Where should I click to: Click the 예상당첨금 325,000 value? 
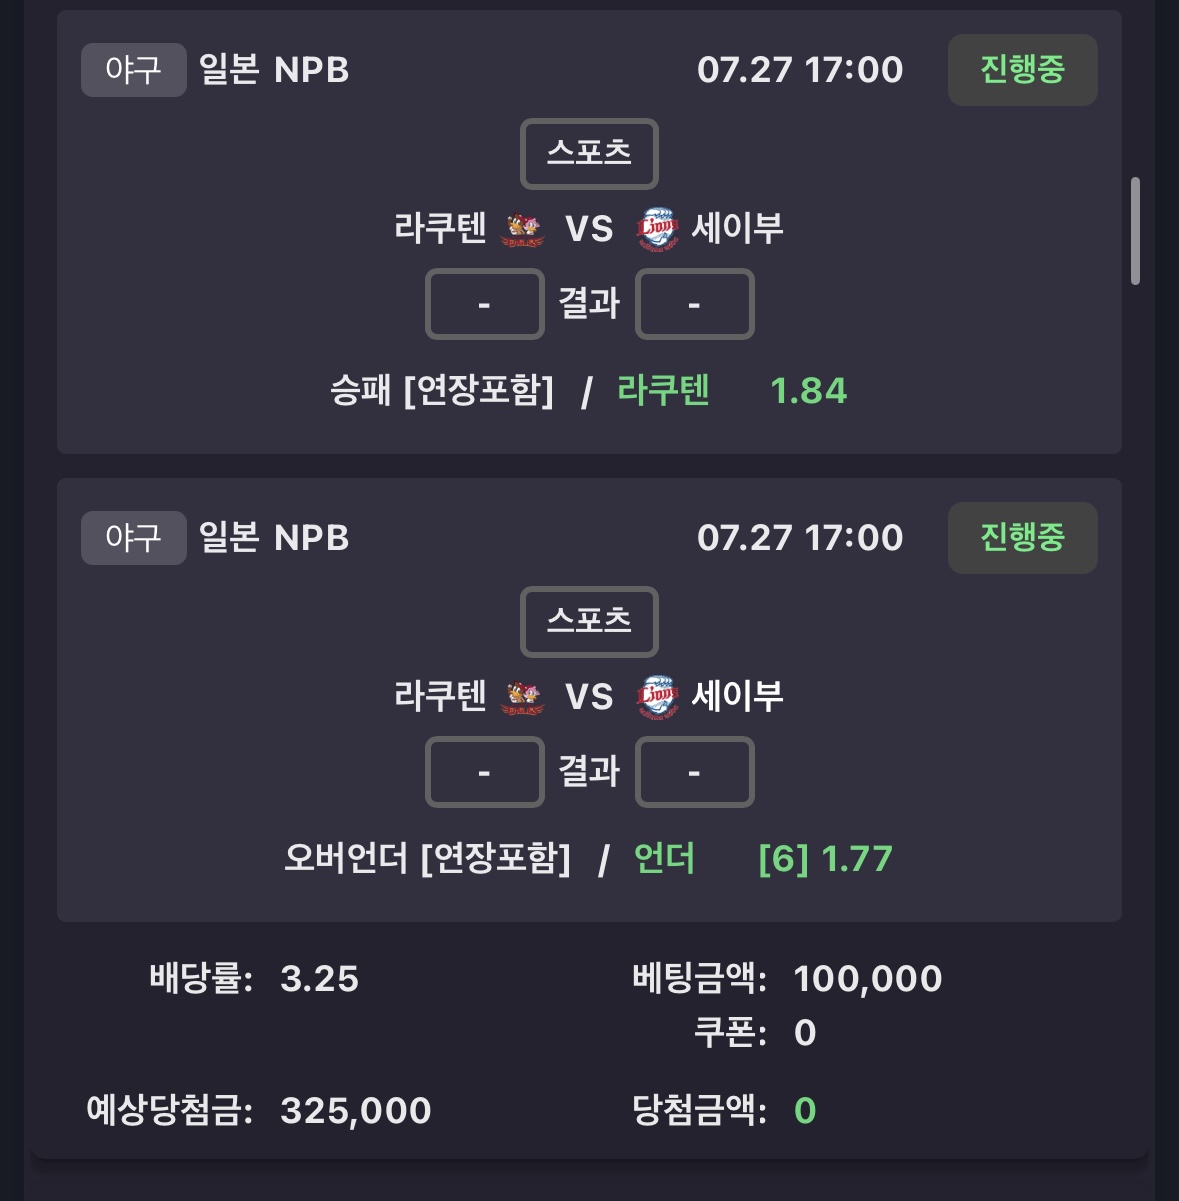pos(356,1110)
